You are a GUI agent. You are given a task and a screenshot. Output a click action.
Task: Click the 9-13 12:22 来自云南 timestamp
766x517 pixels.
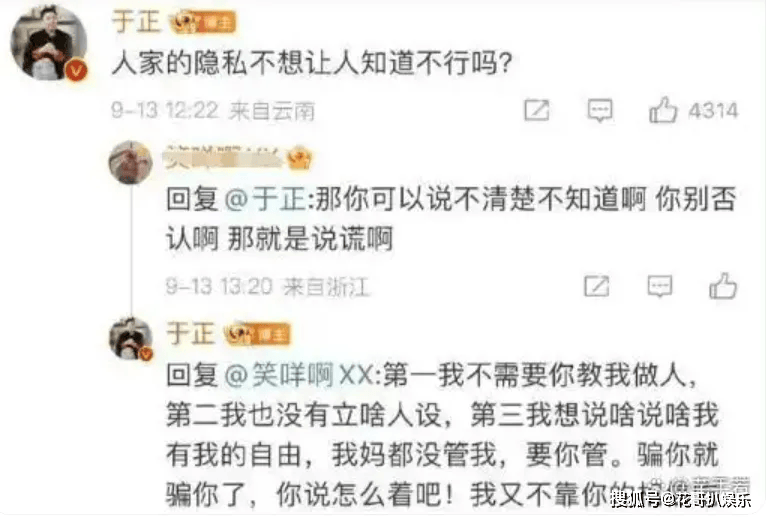(x=213, y=111)
